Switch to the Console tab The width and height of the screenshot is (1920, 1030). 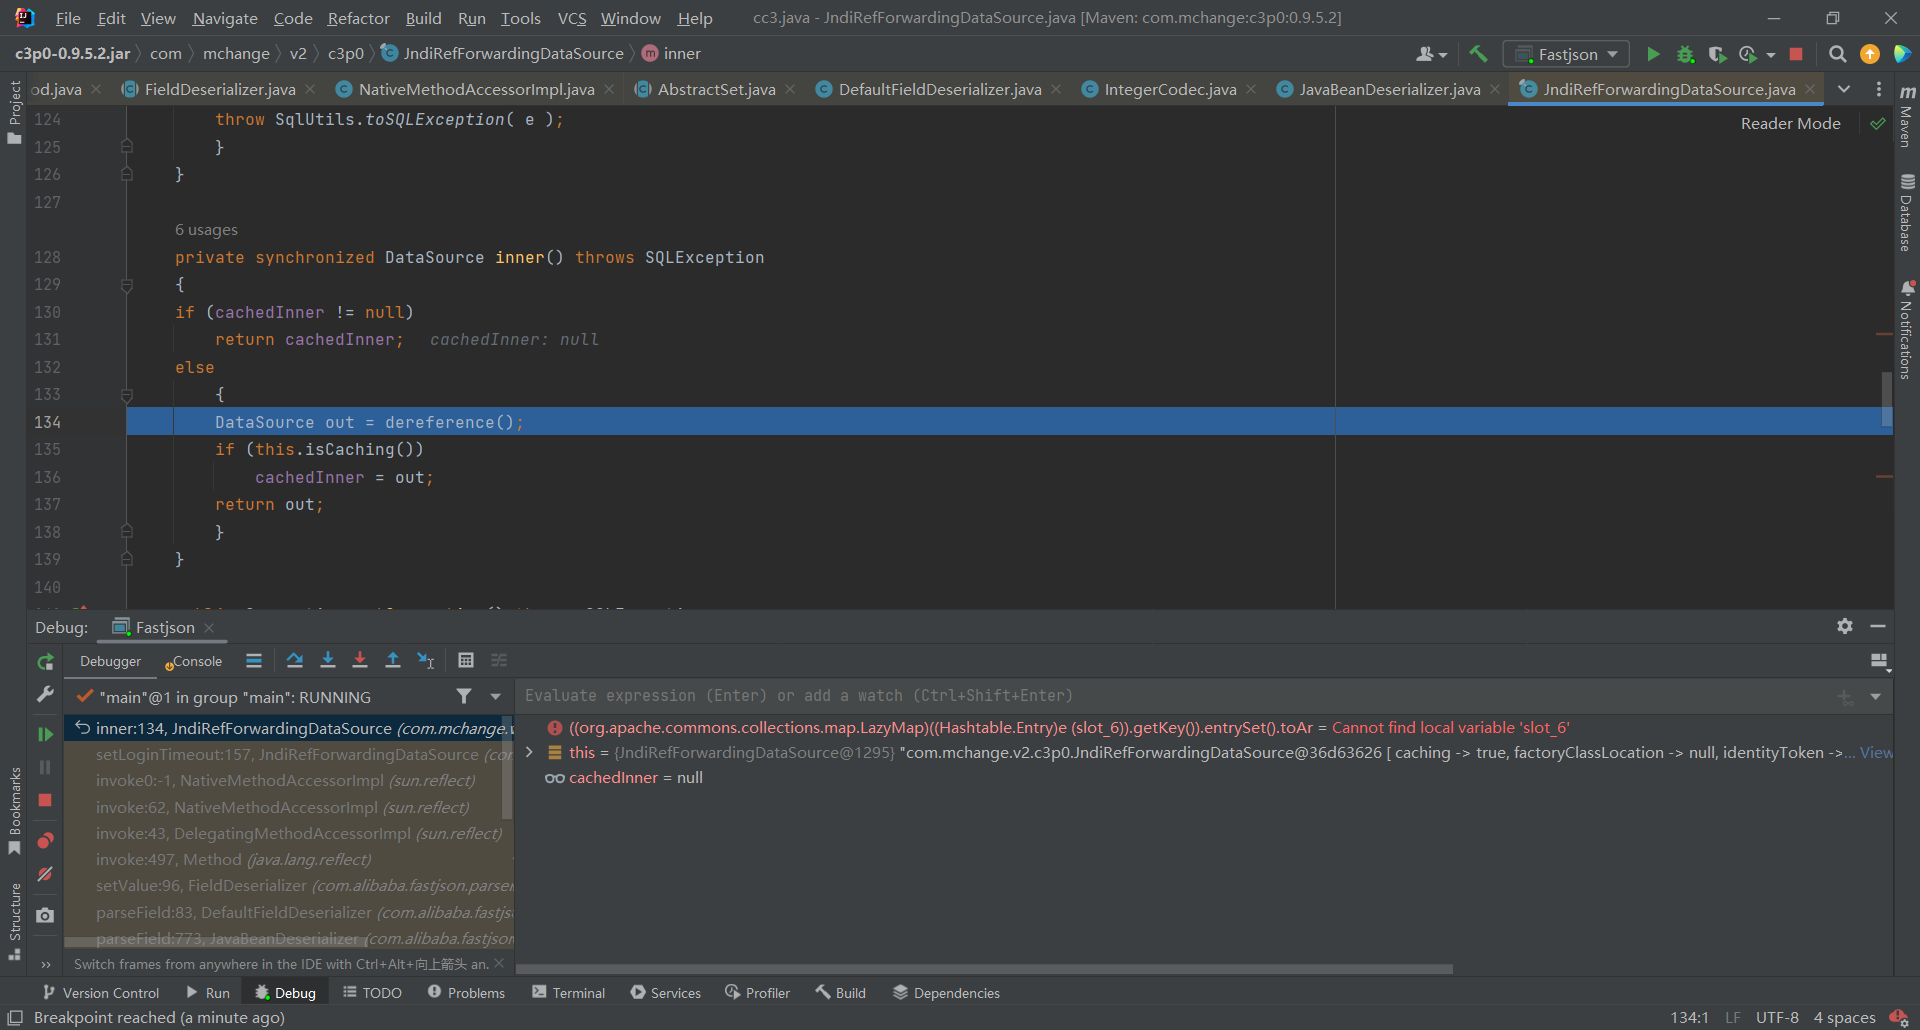point(195,661)
